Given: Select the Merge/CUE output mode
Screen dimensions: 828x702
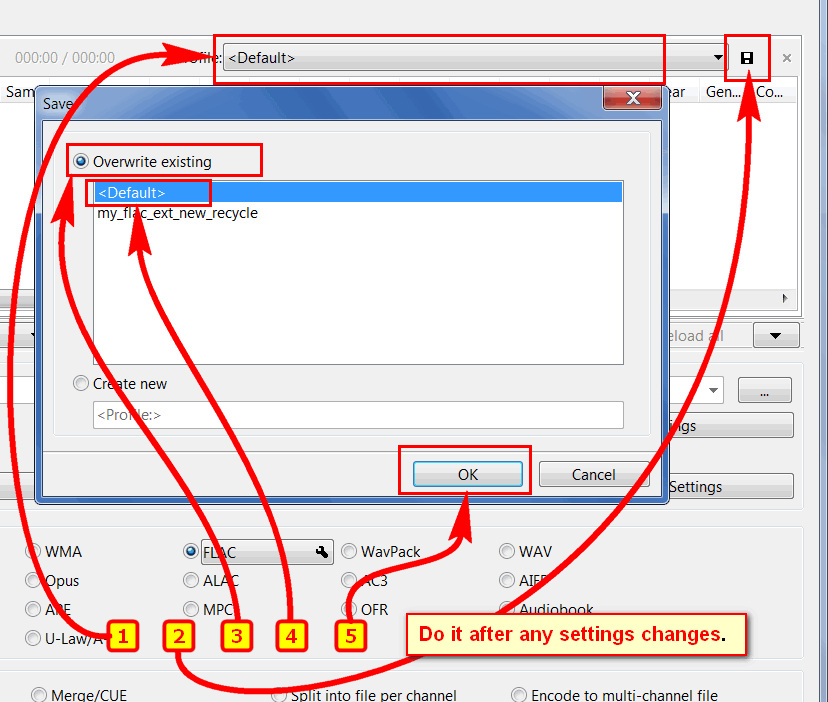Looking at the screenshot, I should tap(39, 694).
